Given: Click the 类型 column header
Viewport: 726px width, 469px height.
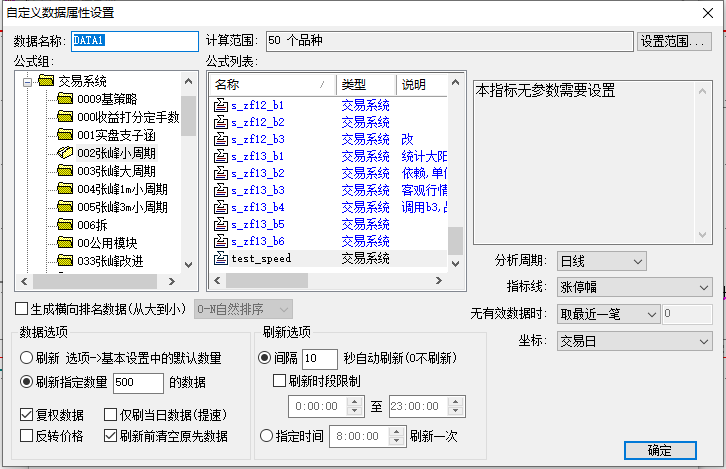Looking at the screenshot, I should (365, 84).
